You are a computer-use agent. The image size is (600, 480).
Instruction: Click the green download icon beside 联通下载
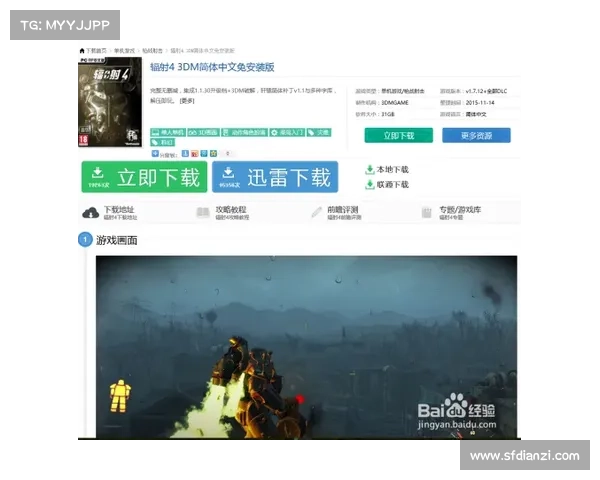(x=370, y=185)
